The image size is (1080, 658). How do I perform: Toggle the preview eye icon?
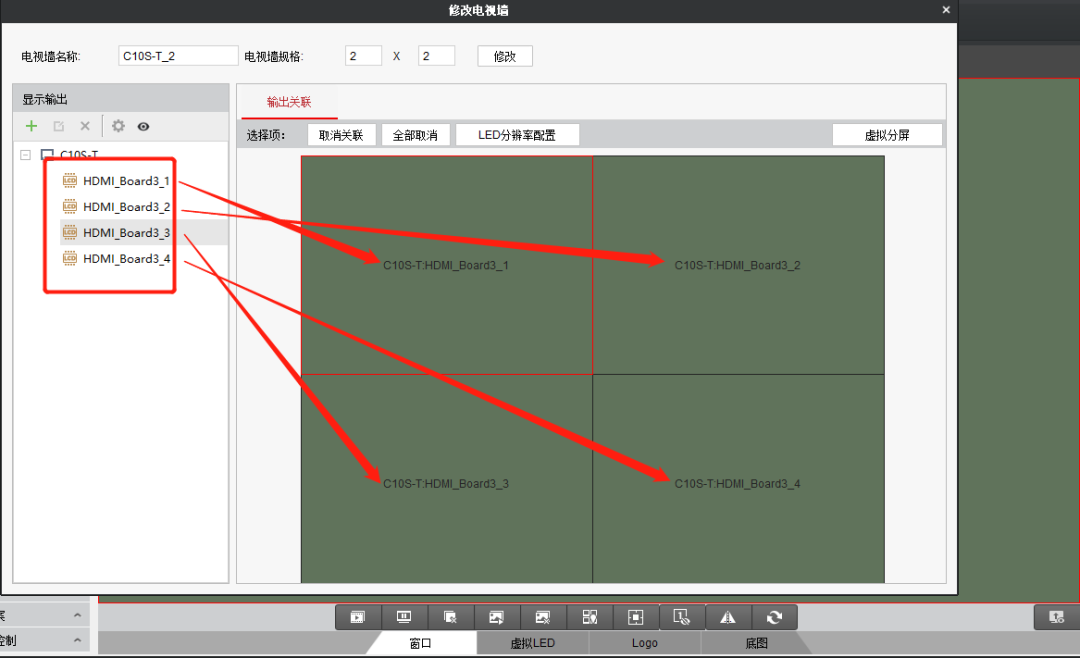point(143,126)
